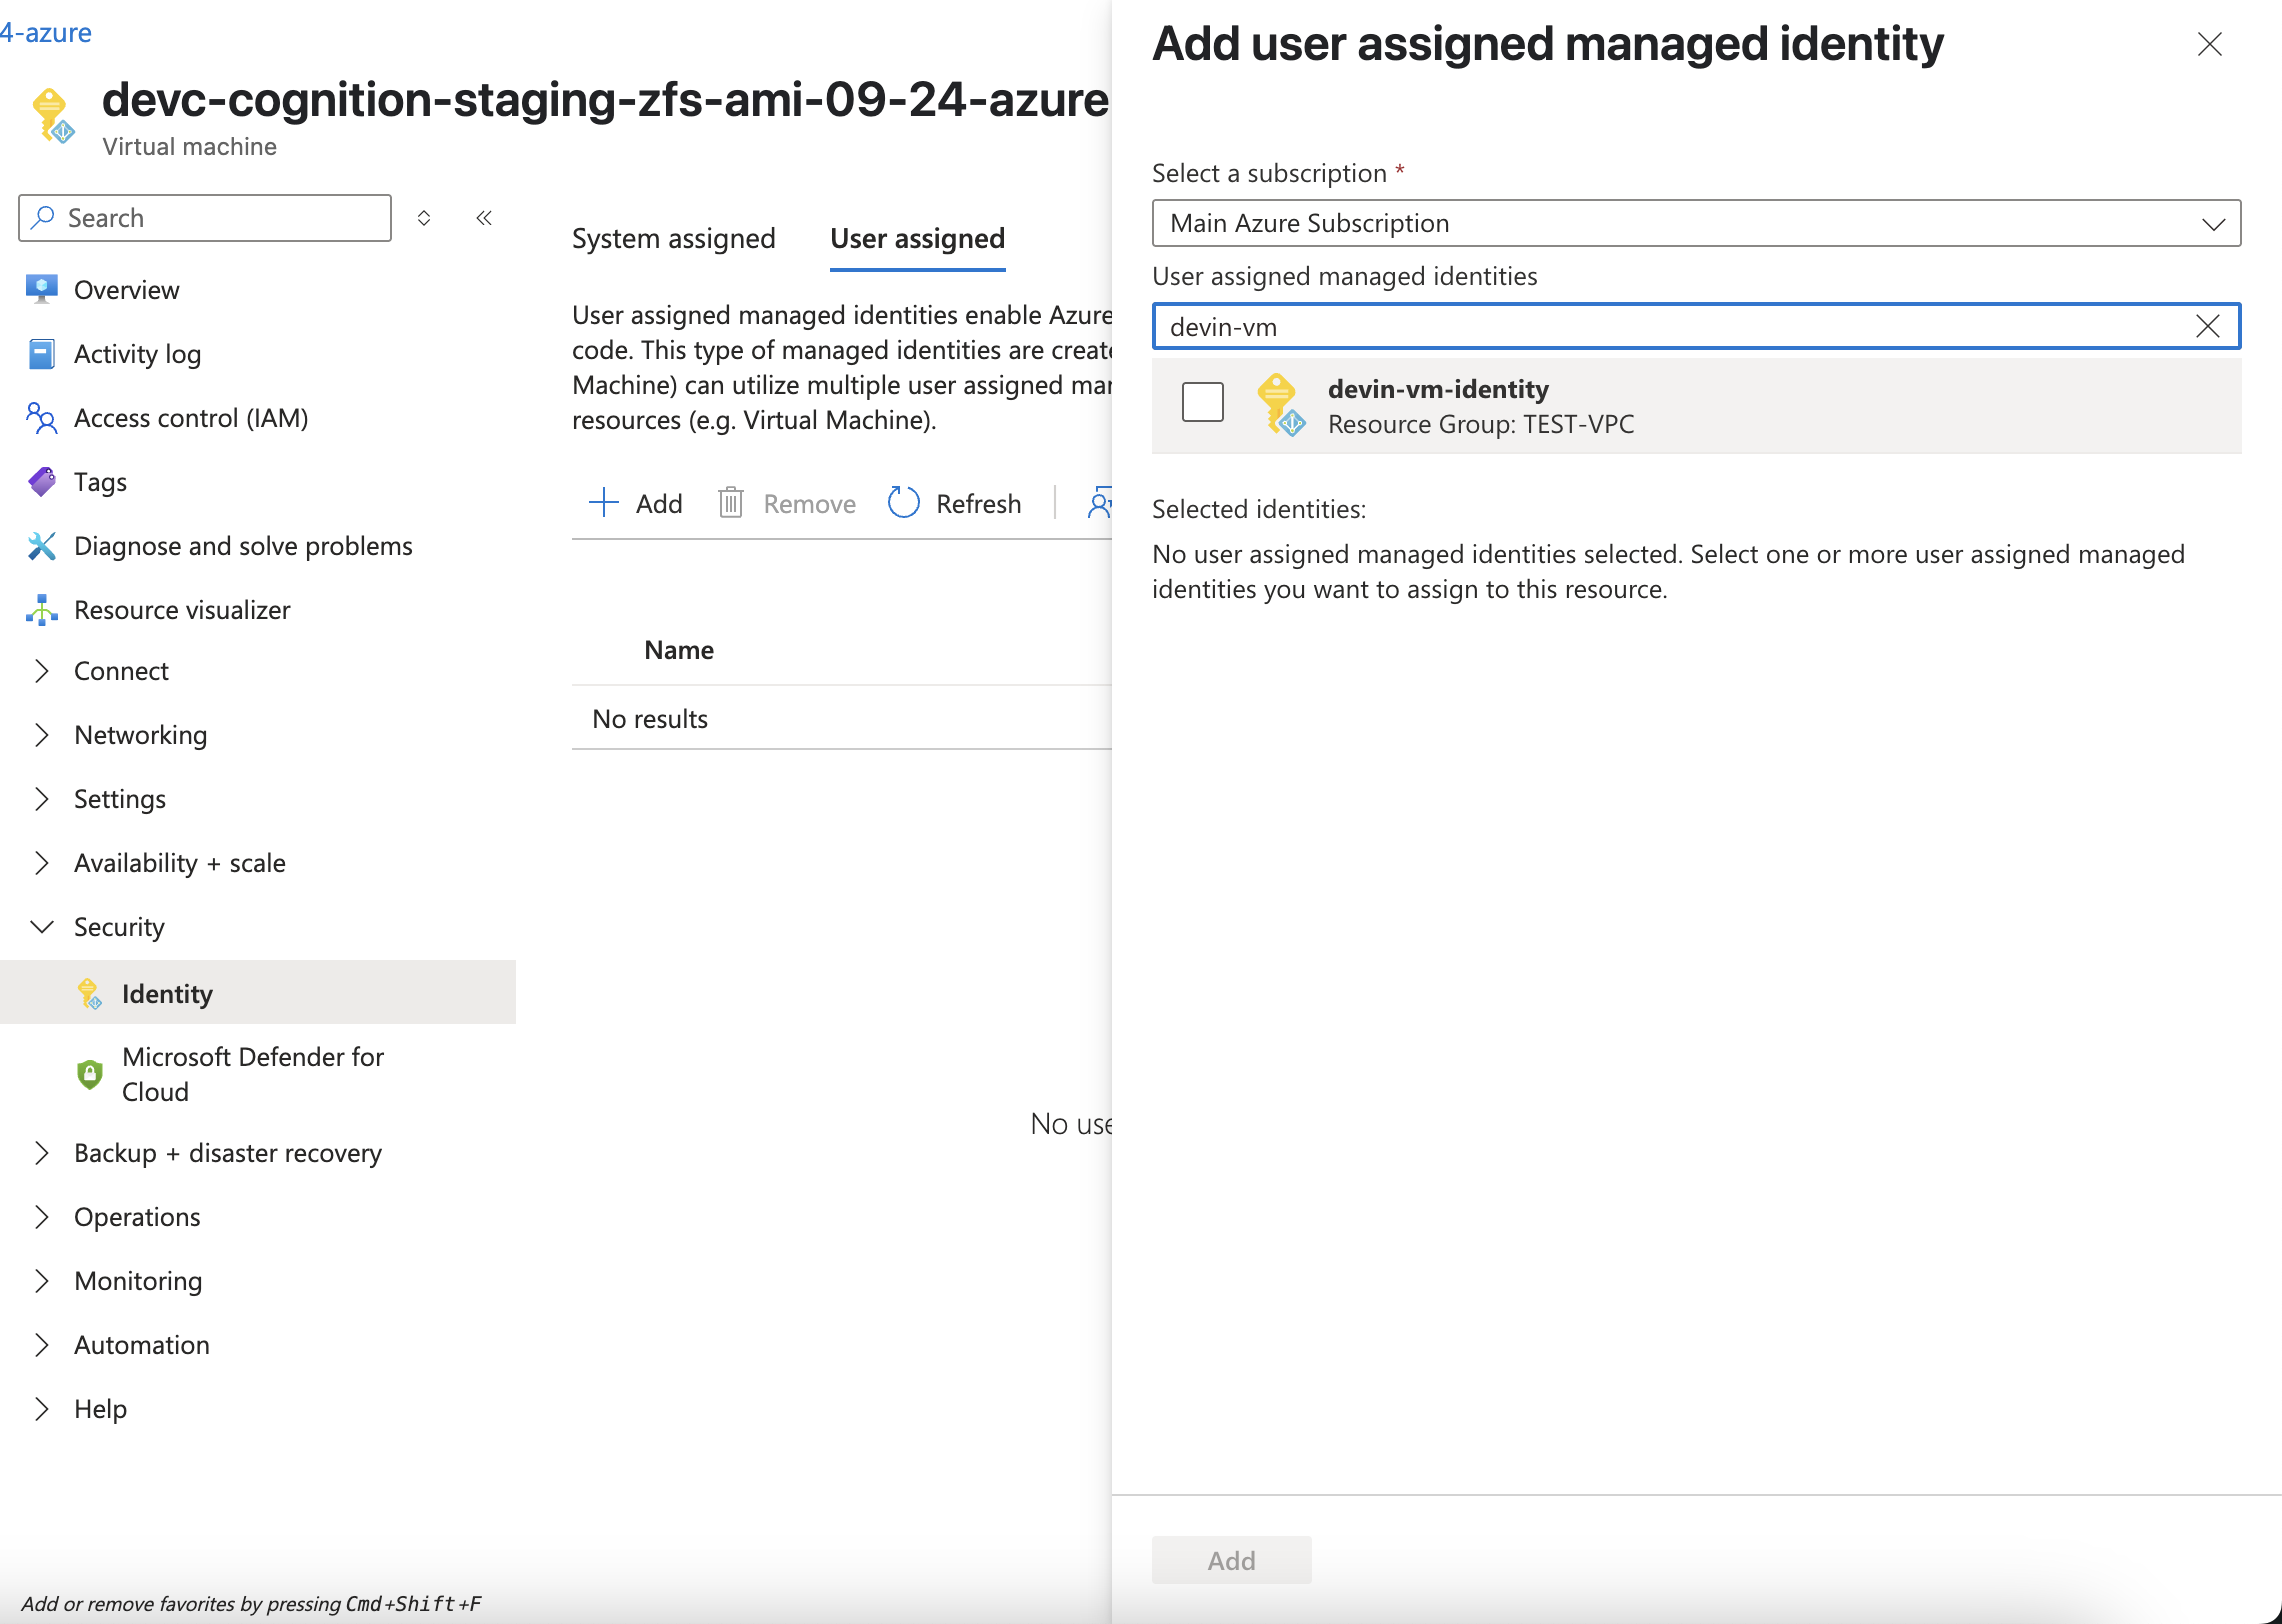Click the Add button in identity toolbar
This screenshot has height=1624, width=2282.
pyautogui.click(x=636, y=503)
